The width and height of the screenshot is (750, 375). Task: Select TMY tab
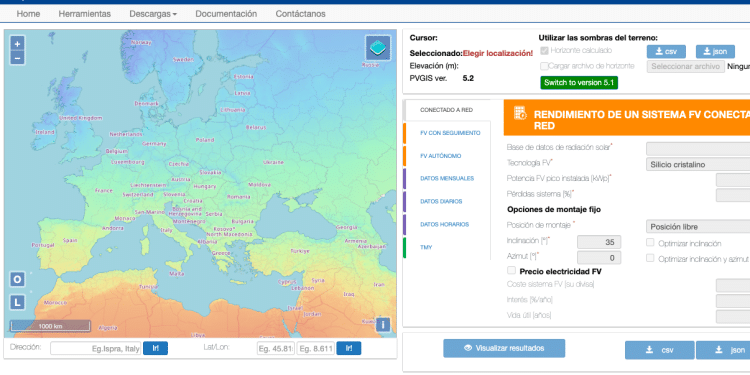tap(447, 247)
